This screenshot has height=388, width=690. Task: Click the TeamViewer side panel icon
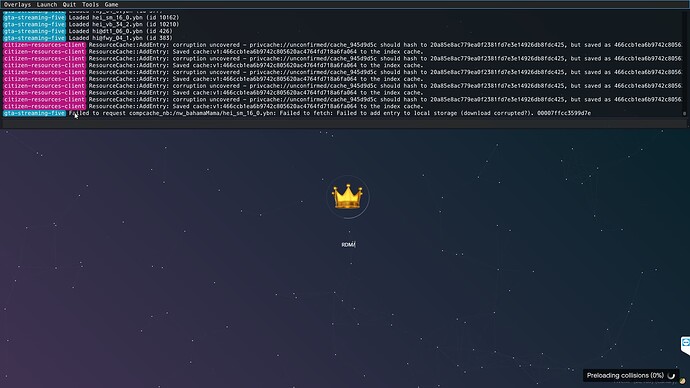[x=685, y=344]
